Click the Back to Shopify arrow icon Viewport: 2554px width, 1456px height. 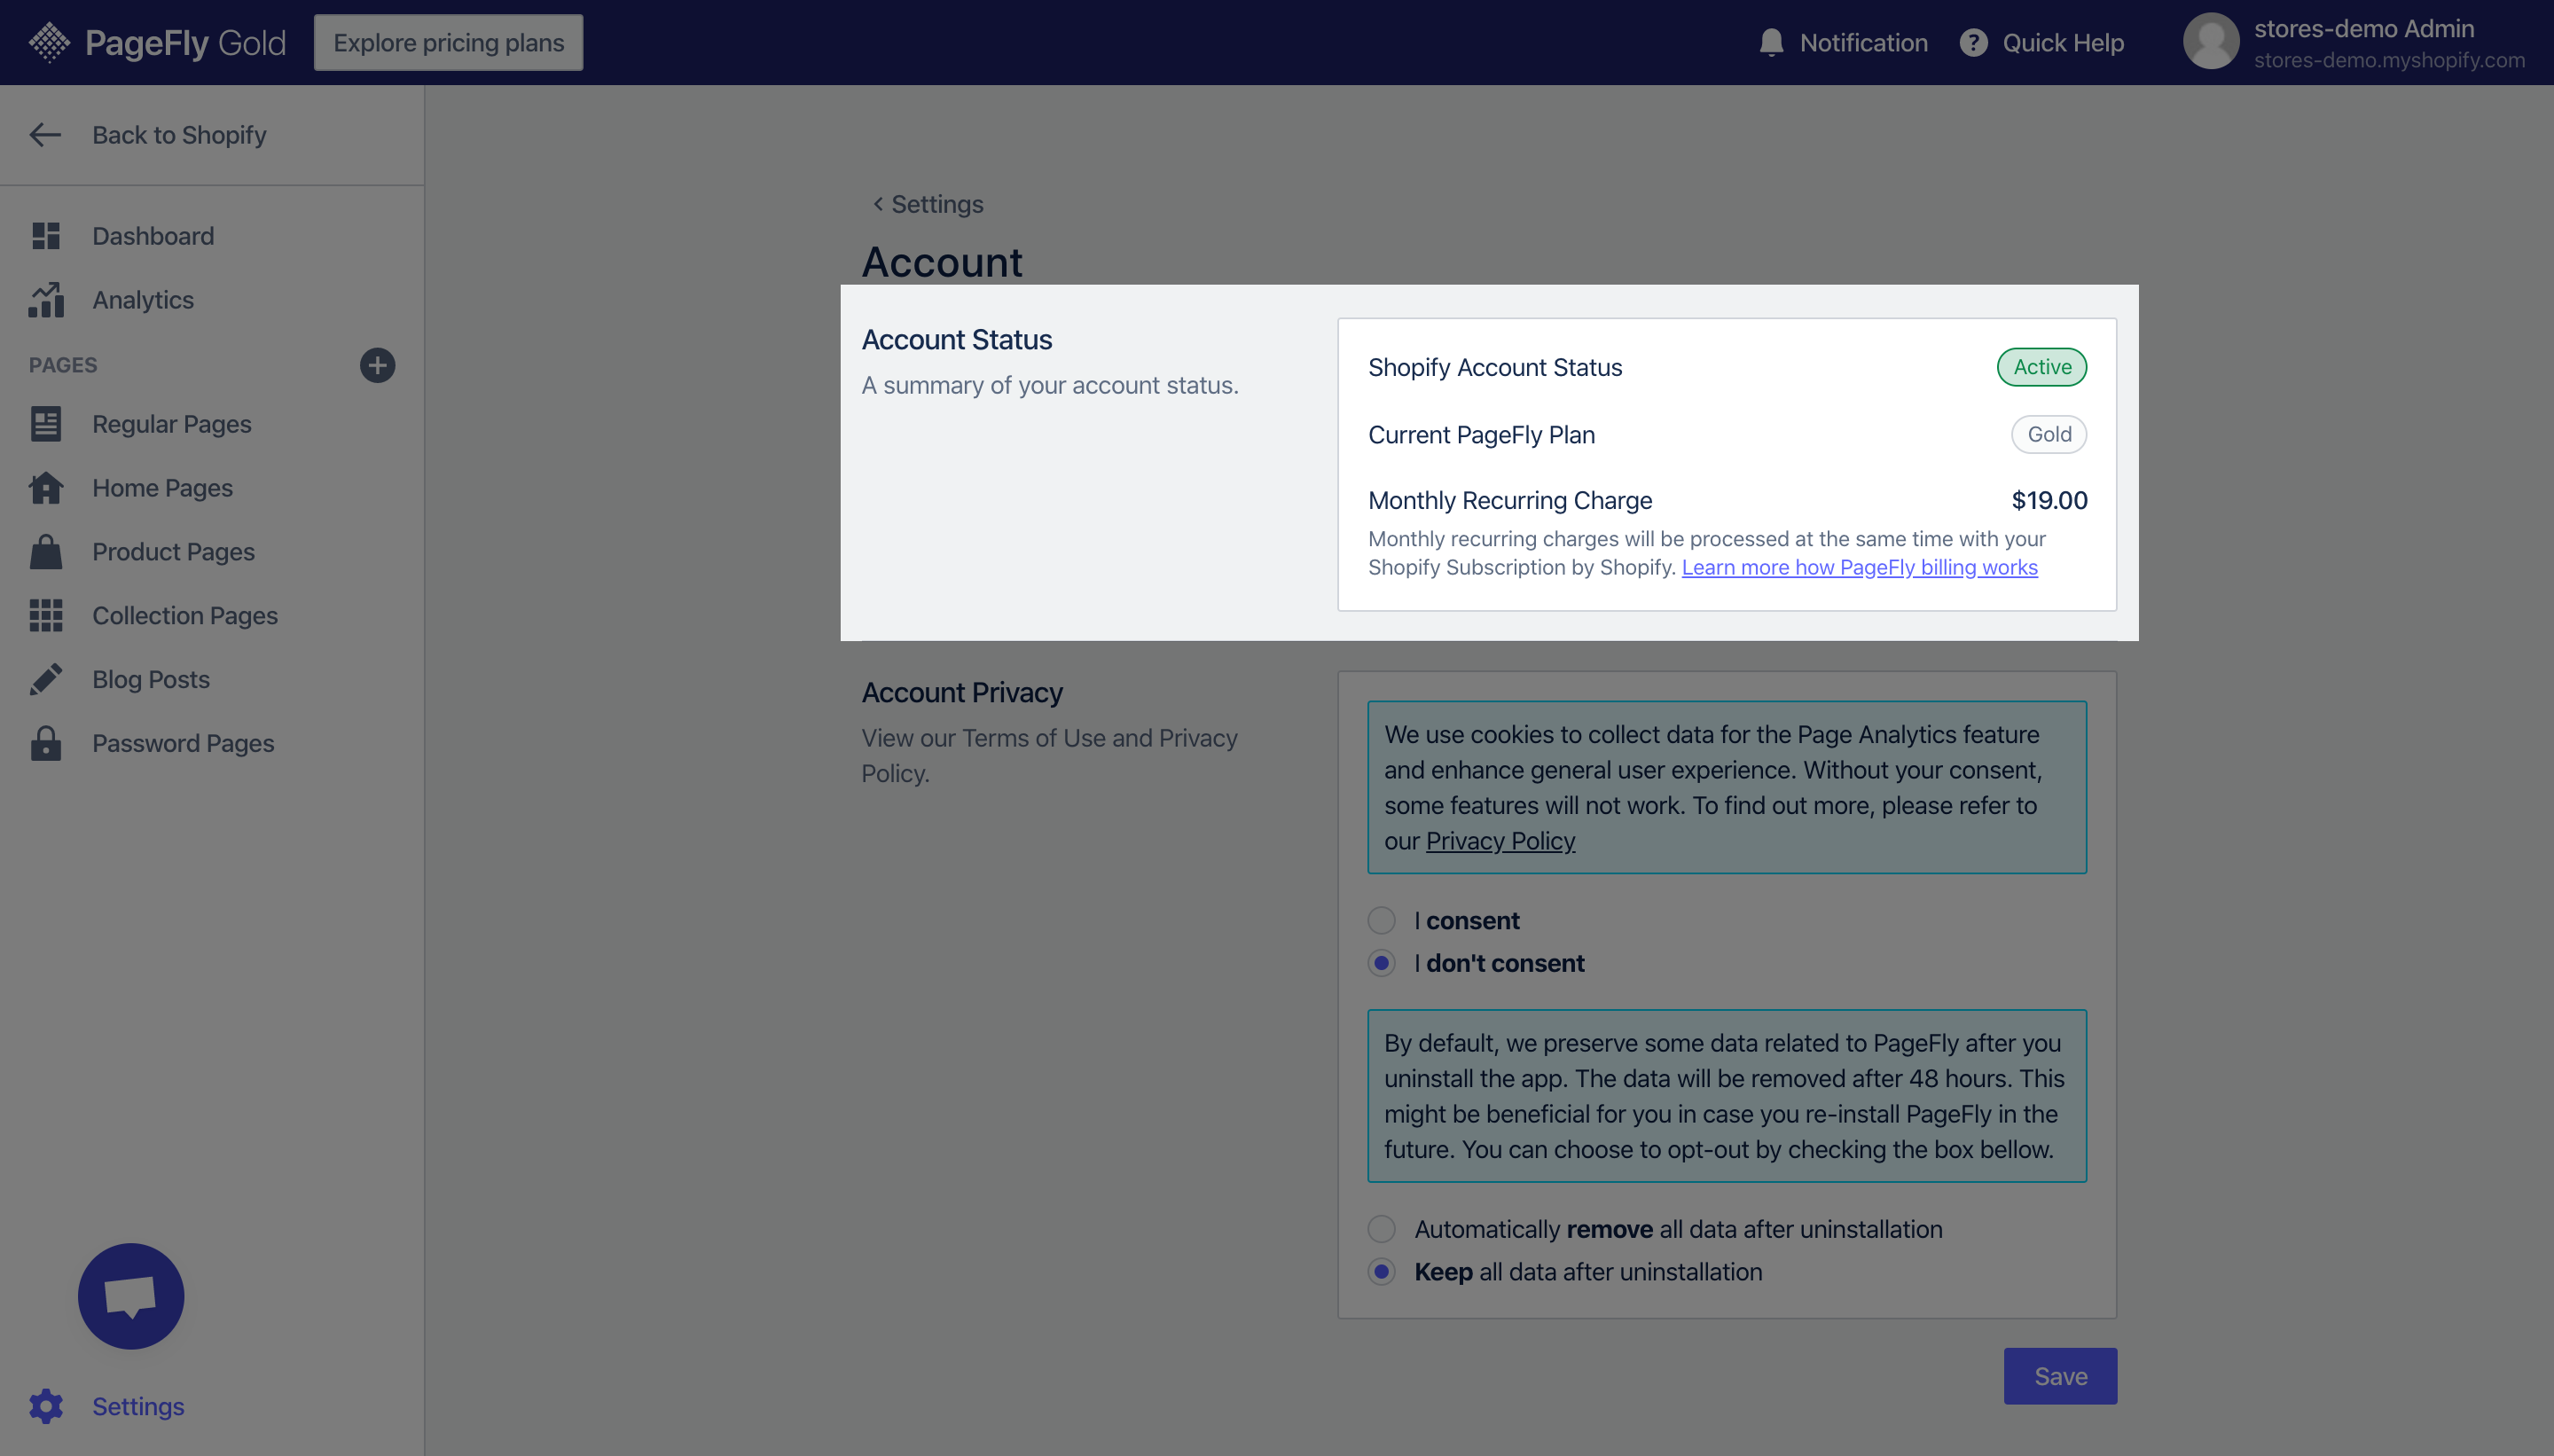coord(45,135)
